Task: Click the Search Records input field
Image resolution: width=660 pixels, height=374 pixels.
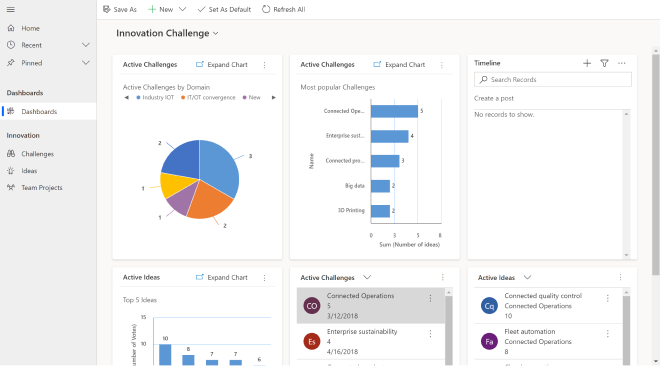Action: 553,80
